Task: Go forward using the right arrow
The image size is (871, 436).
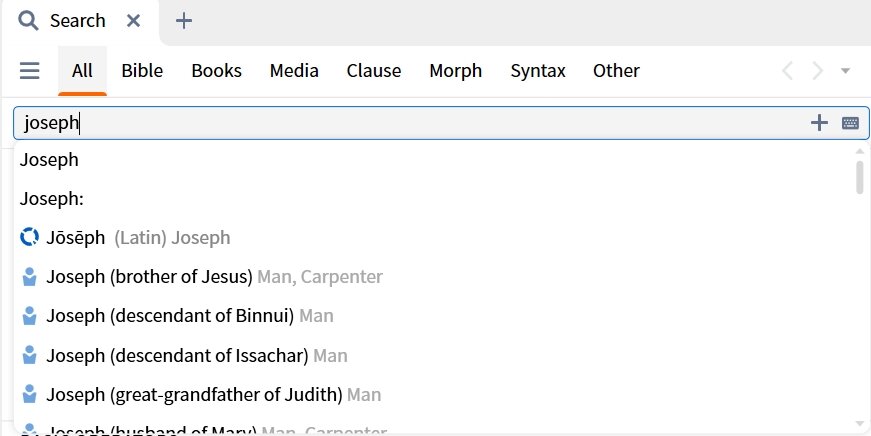Action: 817,71
